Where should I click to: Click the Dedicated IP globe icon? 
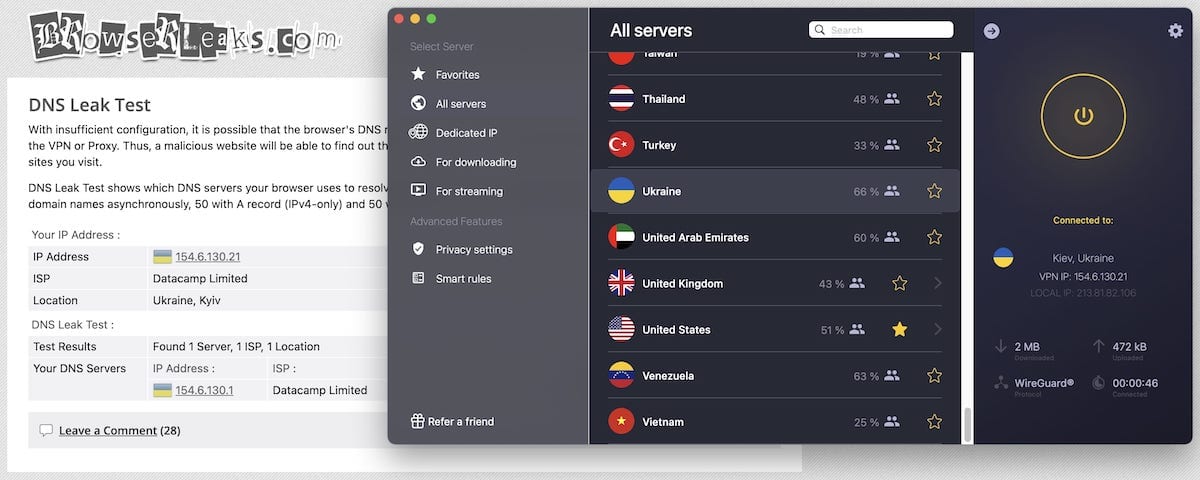pyautogui.click(x=418, y=132)
